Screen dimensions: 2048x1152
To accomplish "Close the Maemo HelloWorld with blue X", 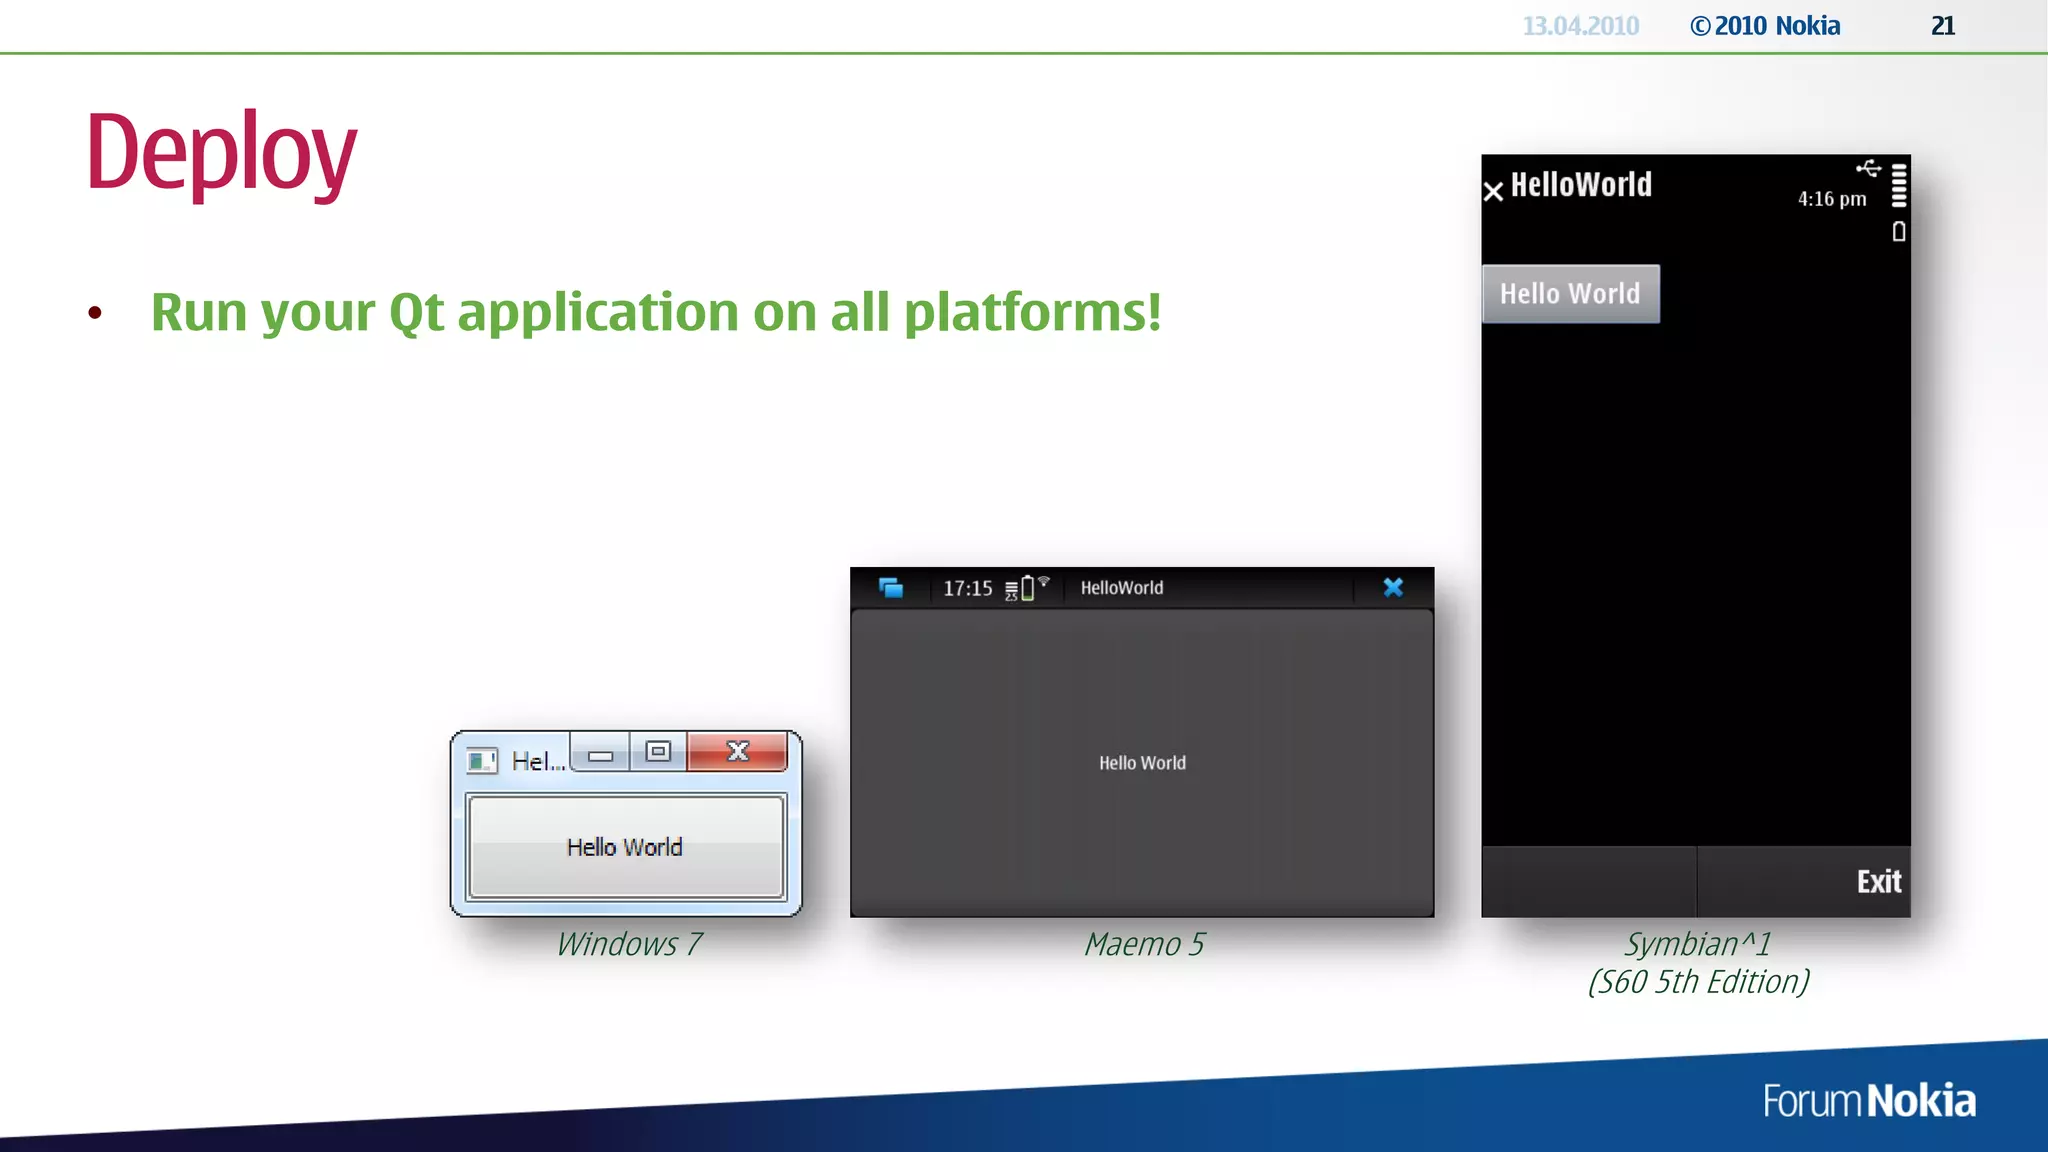I will tap(1393, 588).
